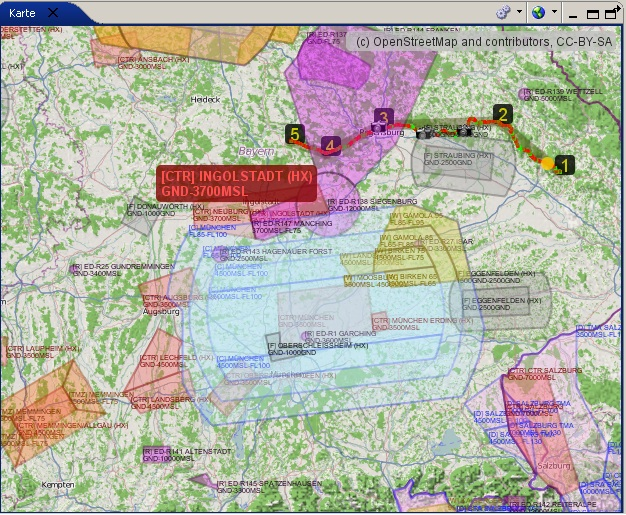The height and width of the screenshot is (515, 626).
Task: Click the OpenStreetMap contributors attribution text
Action: point(483,42)
